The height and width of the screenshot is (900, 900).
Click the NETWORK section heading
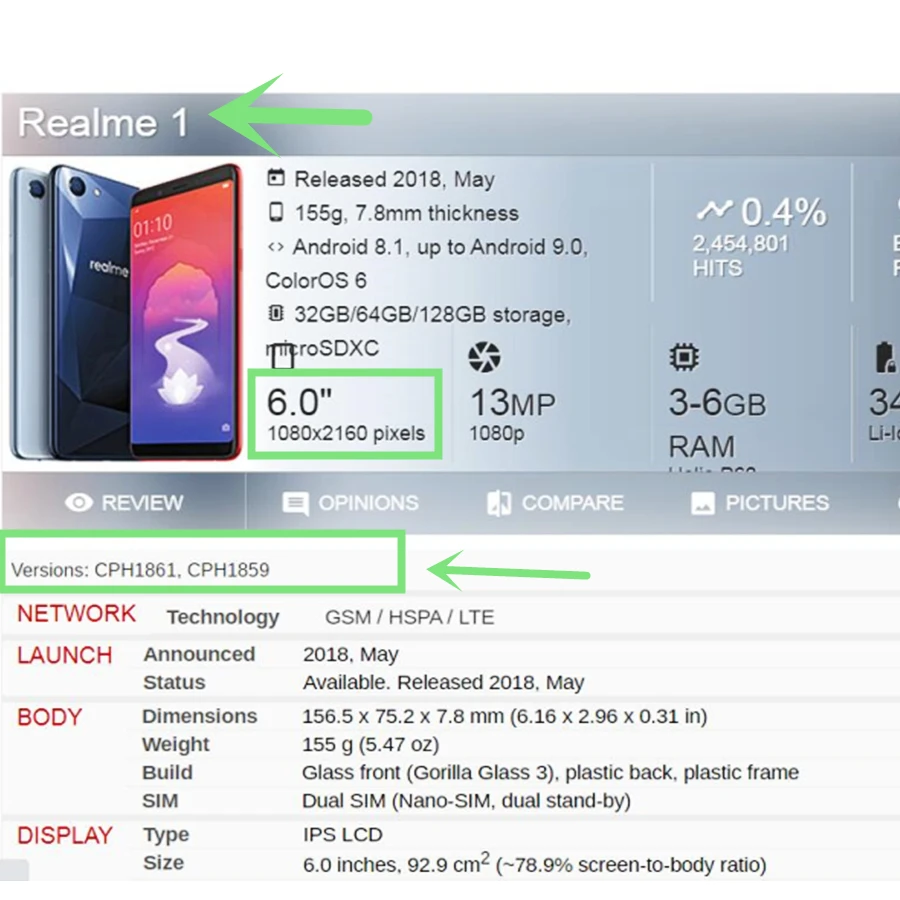[76, 614]
